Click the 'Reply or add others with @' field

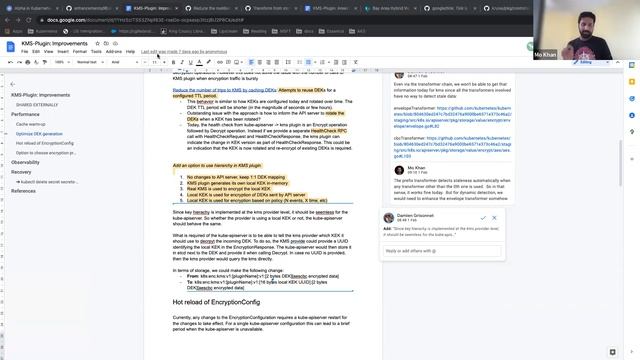pyautogui.click(x=442, y=251)
